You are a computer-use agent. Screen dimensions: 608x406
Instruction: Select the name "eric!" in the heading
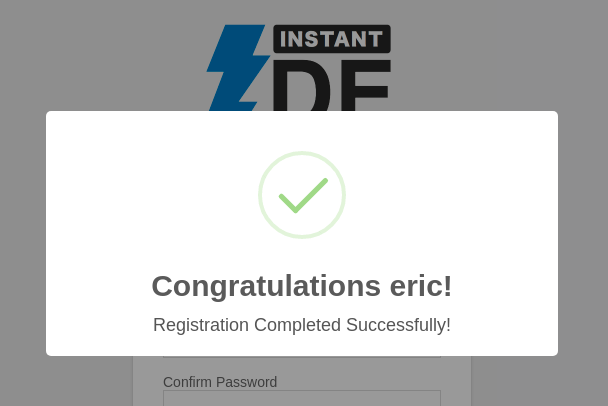421,286
